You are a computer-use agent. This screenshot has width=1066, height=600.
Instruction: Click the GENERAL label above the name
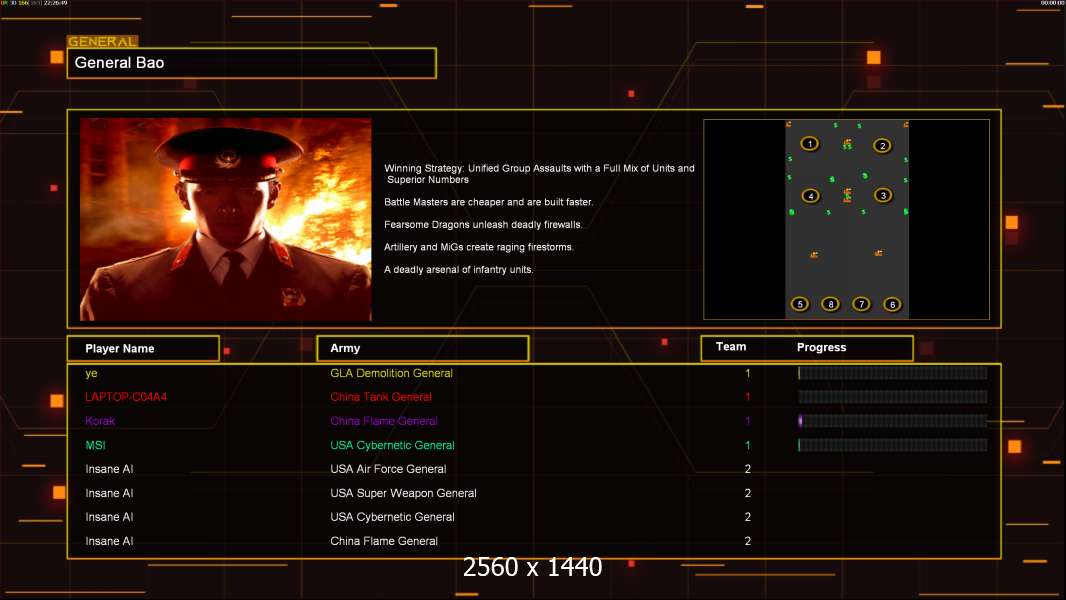point(103,41)
